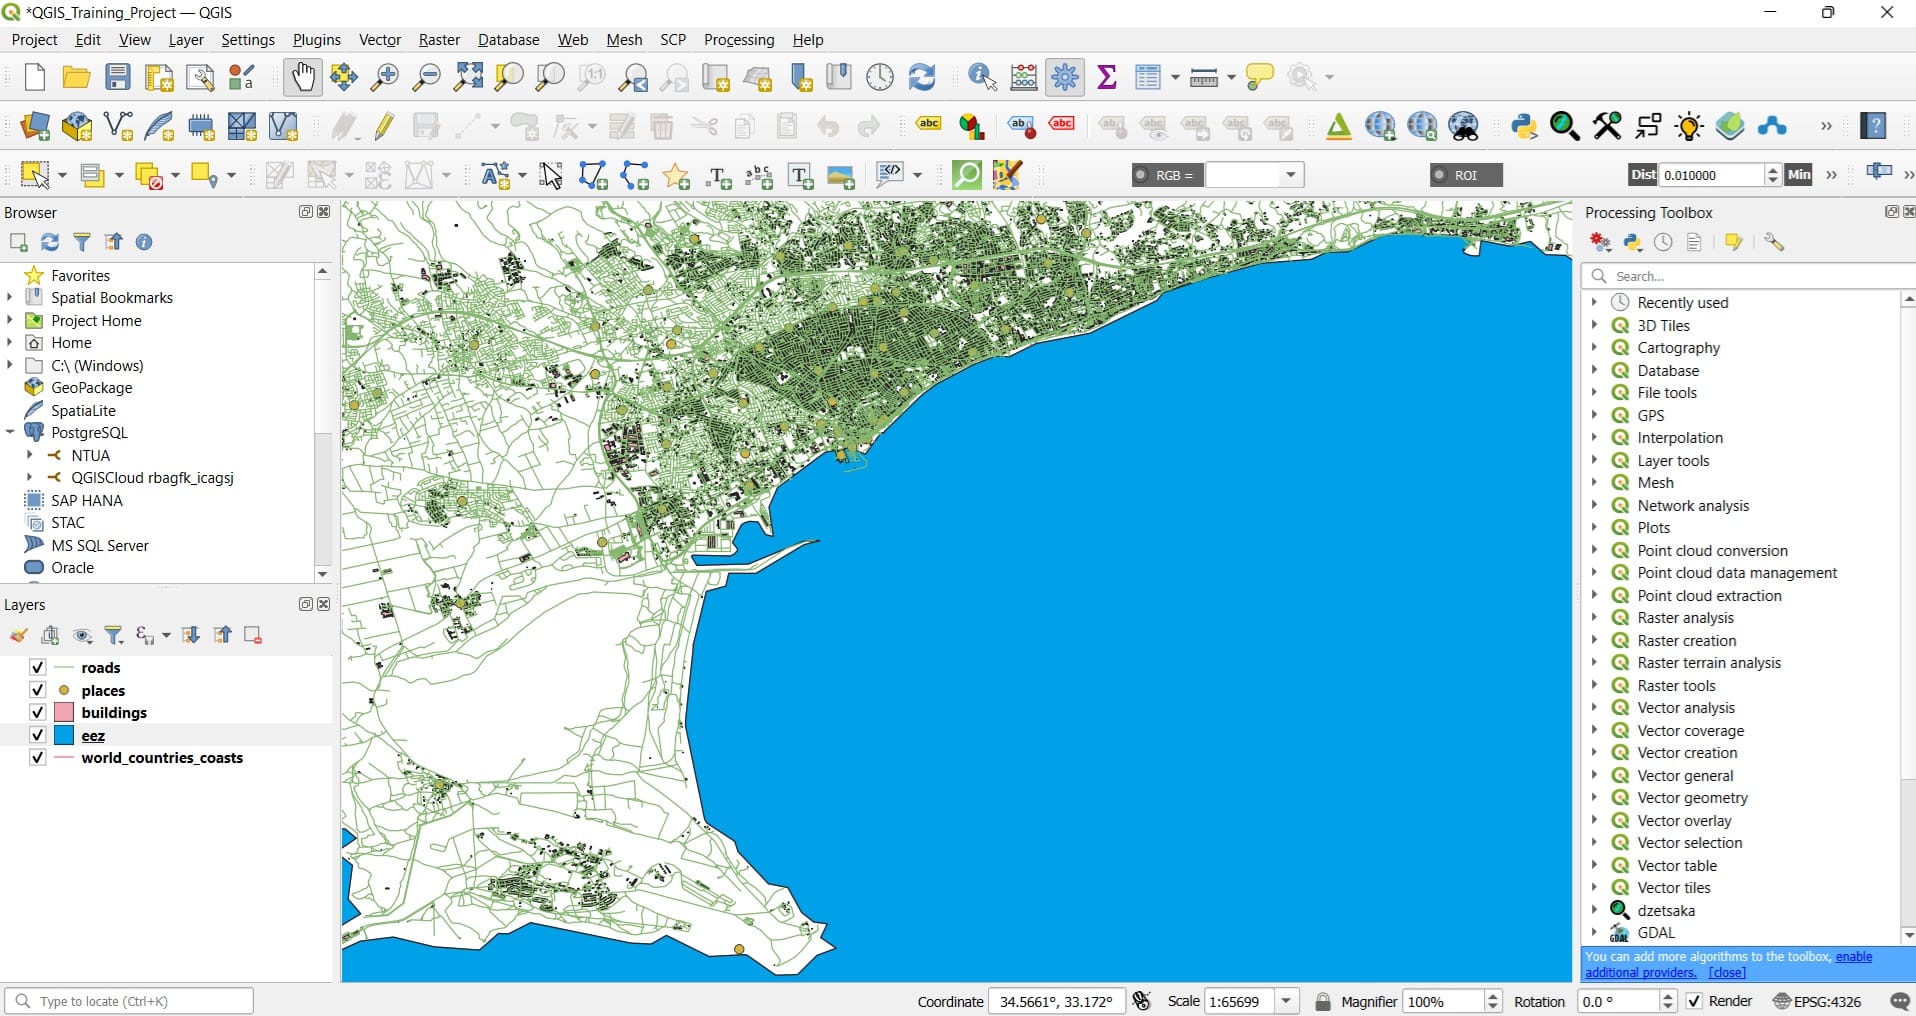Open the toolbox Options wrench icon
The height and width of the screenshot is (1016, 1916).
point(1774,242)
